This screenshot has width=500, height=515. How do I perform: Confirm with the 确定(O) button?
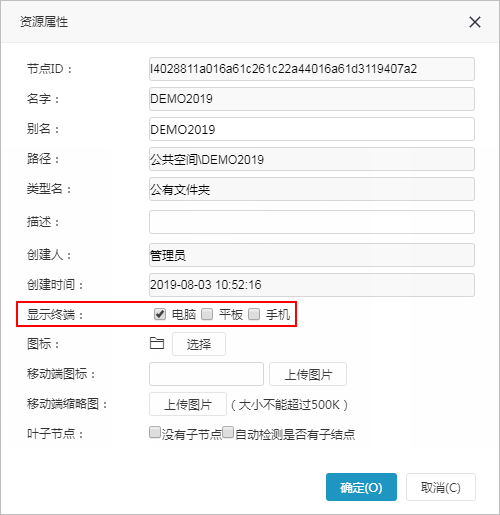(x=361, y=487)
